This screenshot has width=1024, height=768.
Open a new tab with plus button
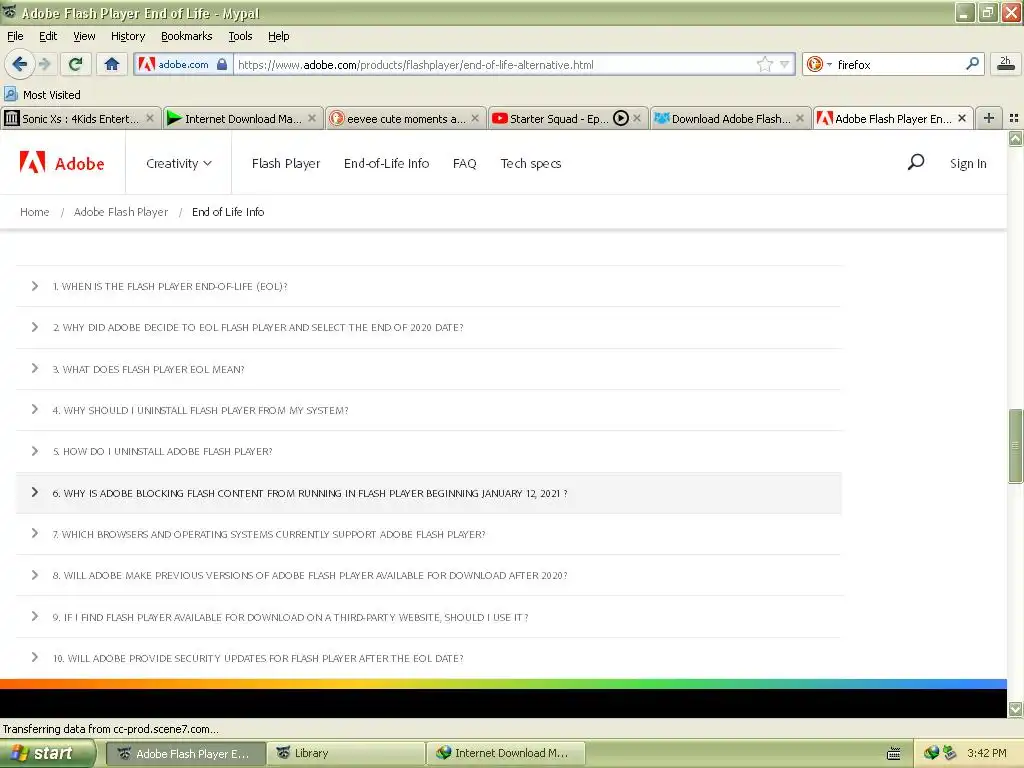click(989, 118)
